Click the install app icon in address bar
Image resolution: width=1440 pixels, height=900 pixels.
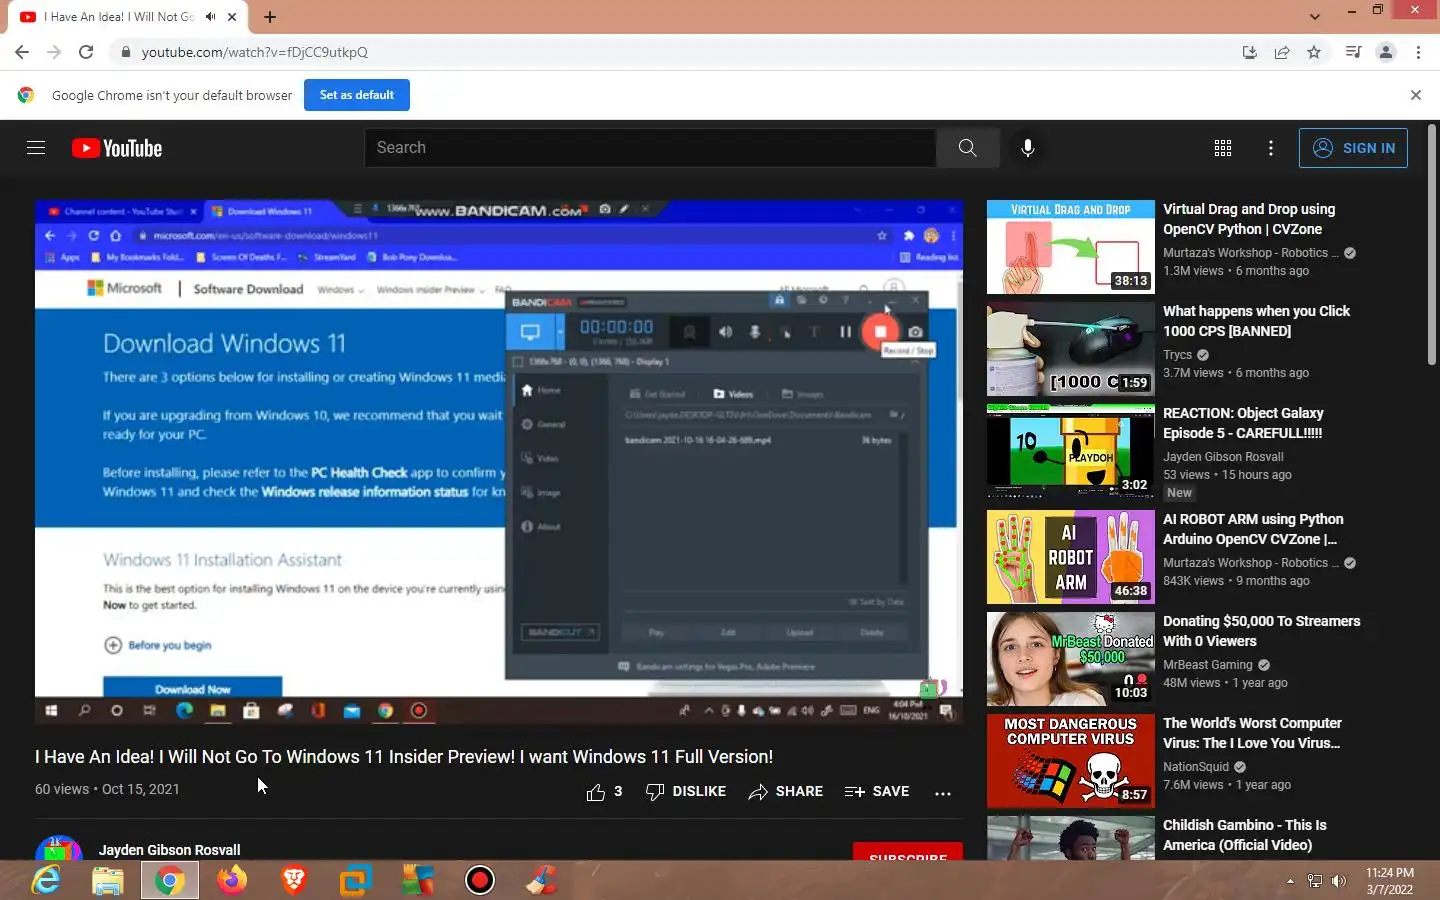[1249, 52]
